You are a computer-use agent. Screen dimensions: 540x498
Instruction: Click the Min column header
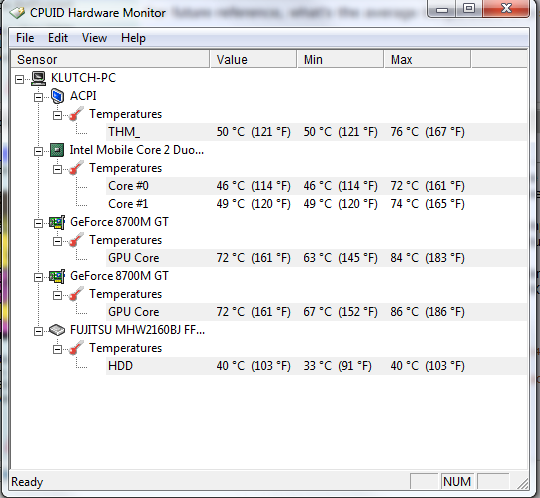coord(341,60)
